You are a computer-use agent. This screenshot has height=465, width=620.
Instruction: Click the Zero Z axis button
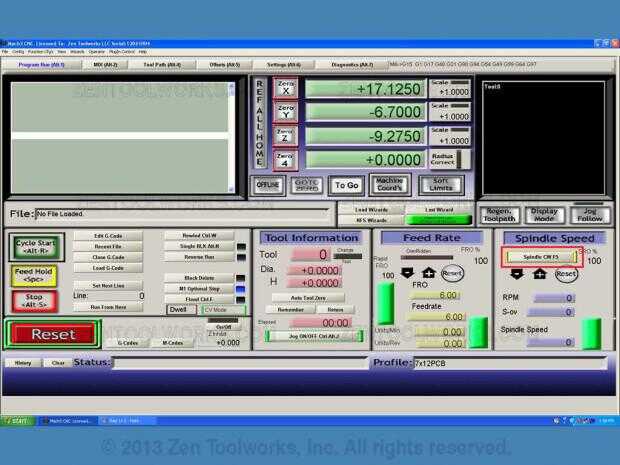click(285, 136)
